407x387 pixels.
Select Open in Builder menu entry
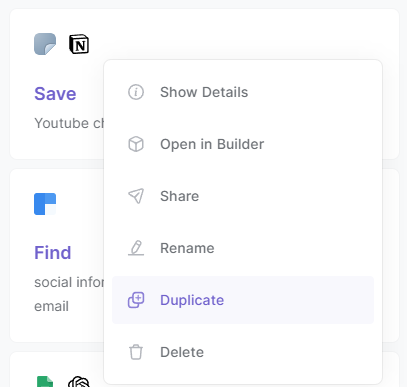point(243,144)
